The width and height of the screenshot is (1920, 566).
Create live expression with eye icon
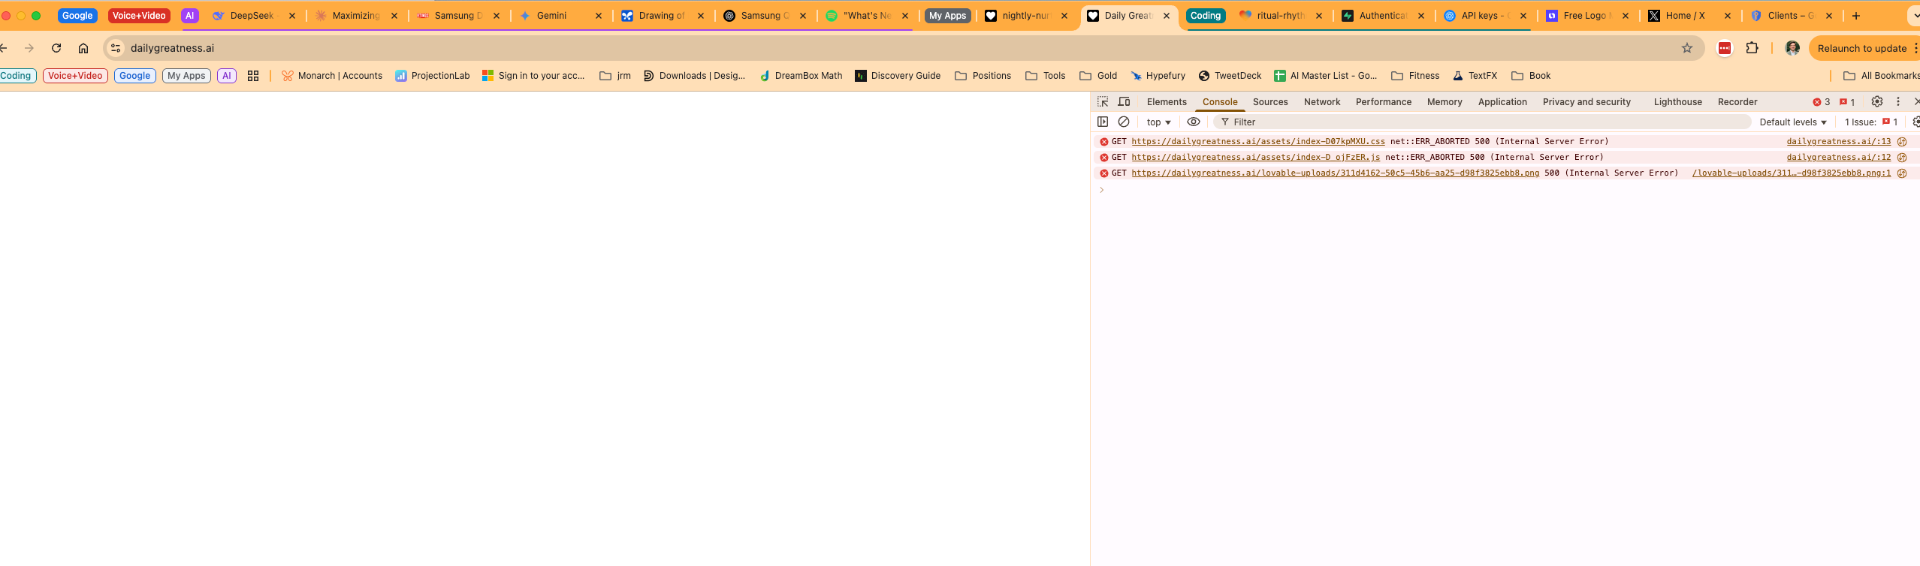click(1193, 122)
